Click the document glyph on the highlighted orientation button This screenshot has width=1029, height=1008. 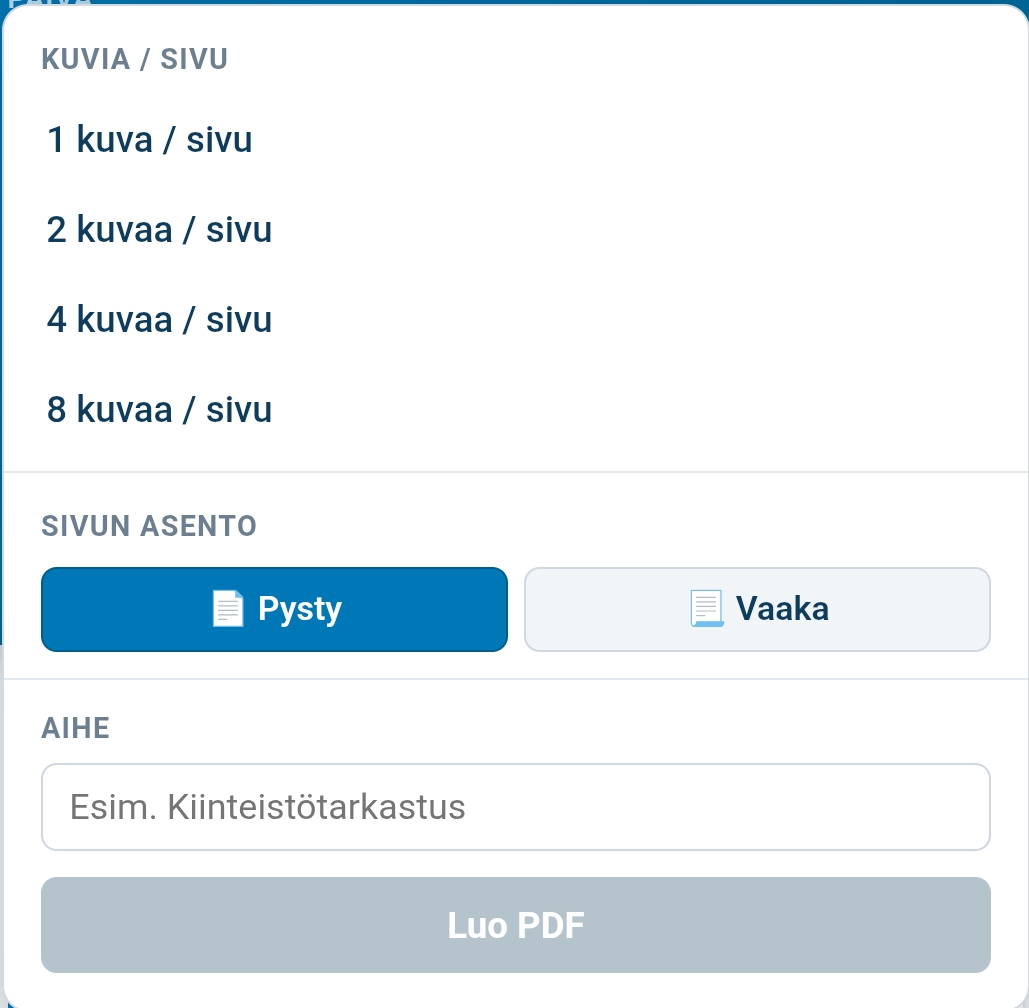tap(228, 608)
